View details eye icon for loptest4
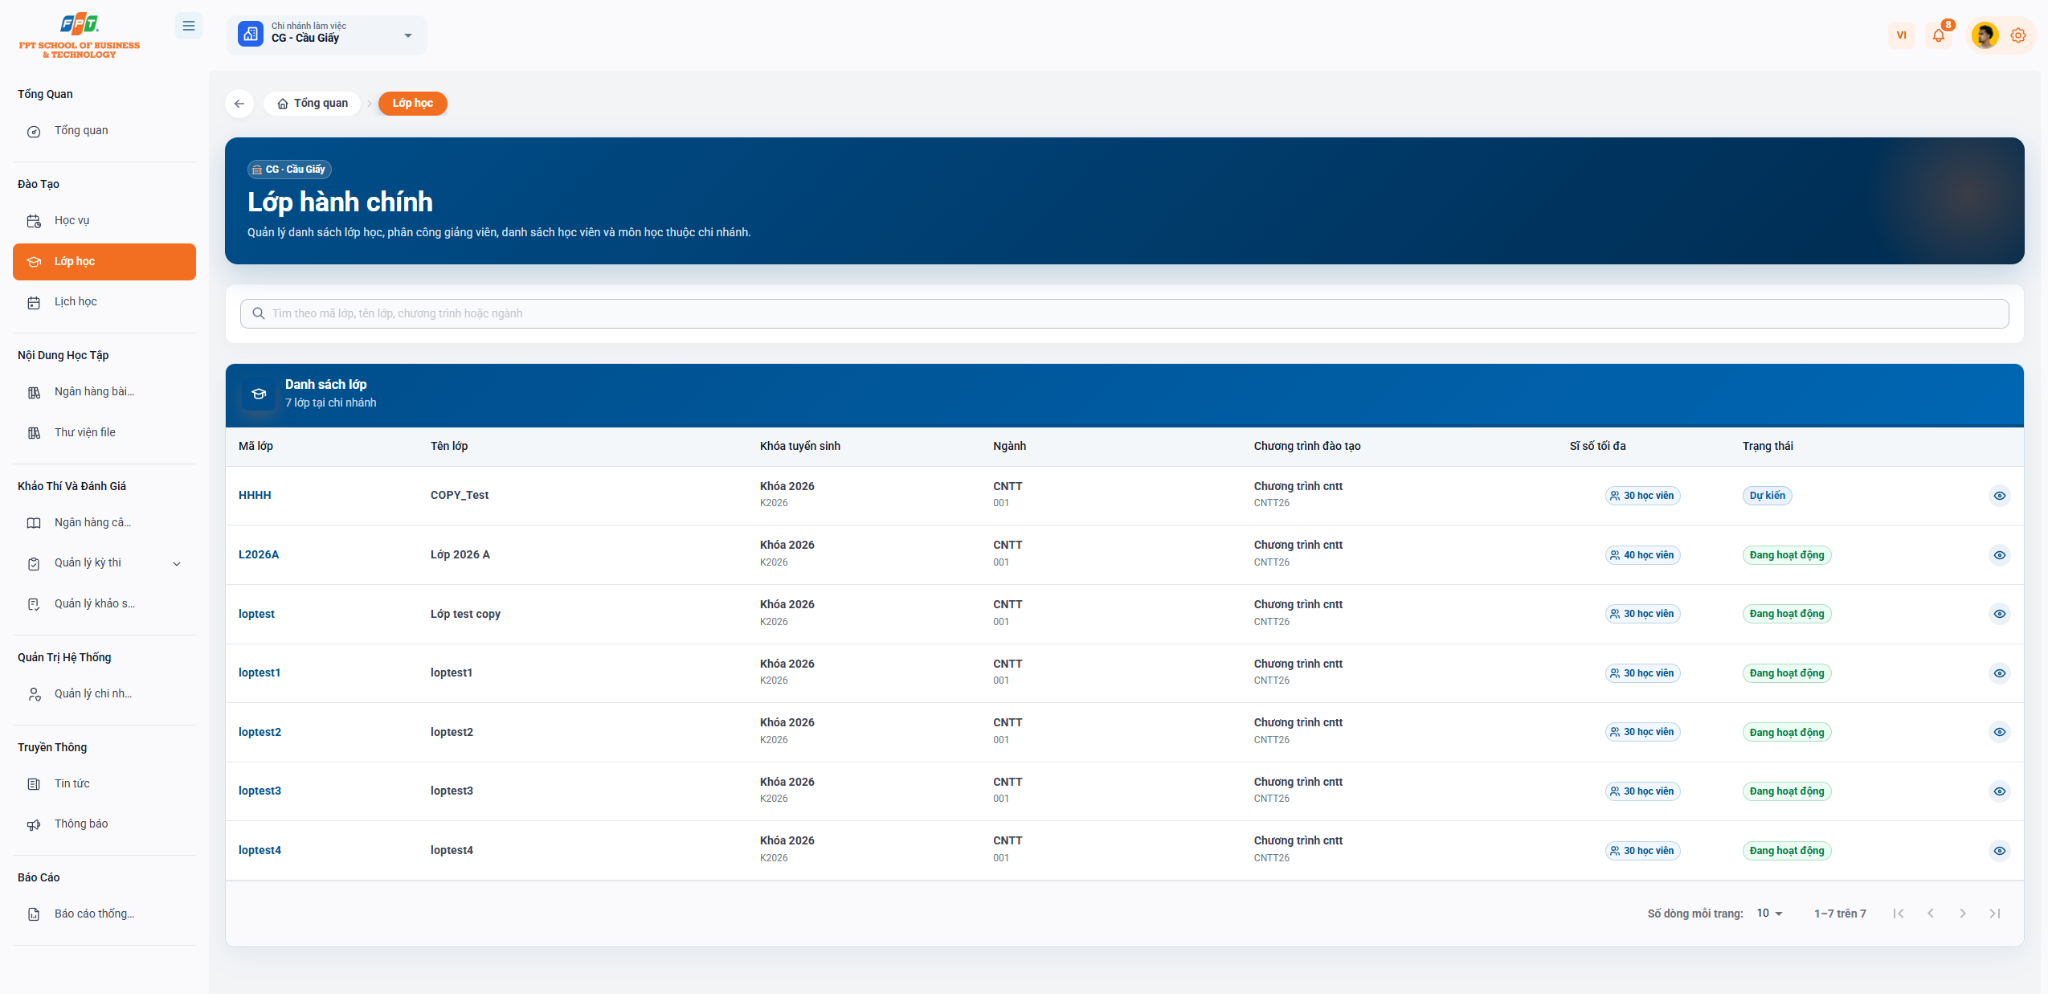 pos(1999,851)
